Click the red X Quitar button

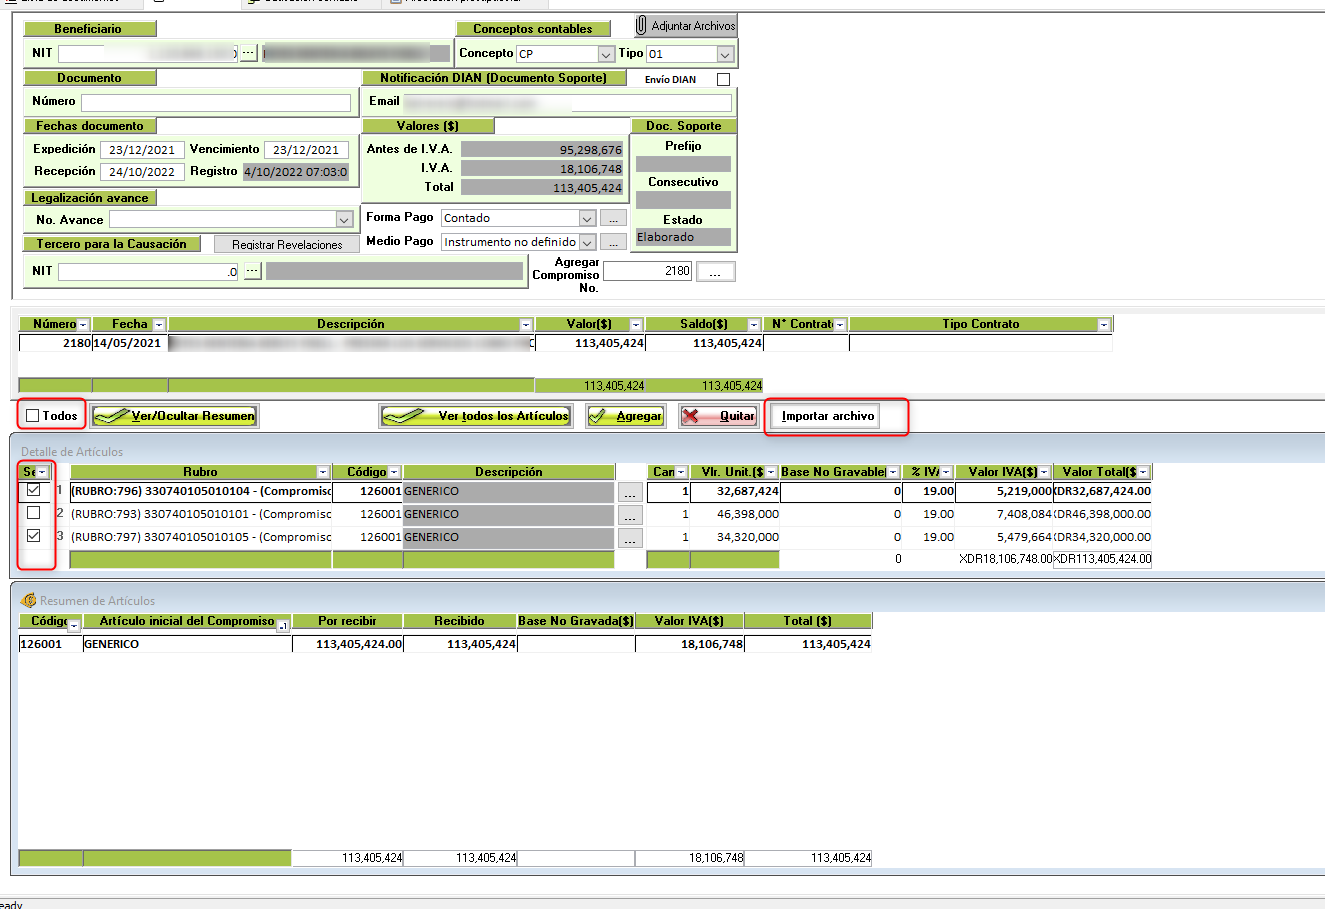pyautogui.click(x=718, y=416)
